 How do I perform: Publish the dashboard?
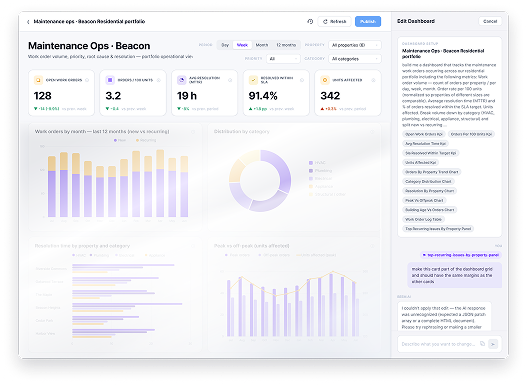[368, 22]
